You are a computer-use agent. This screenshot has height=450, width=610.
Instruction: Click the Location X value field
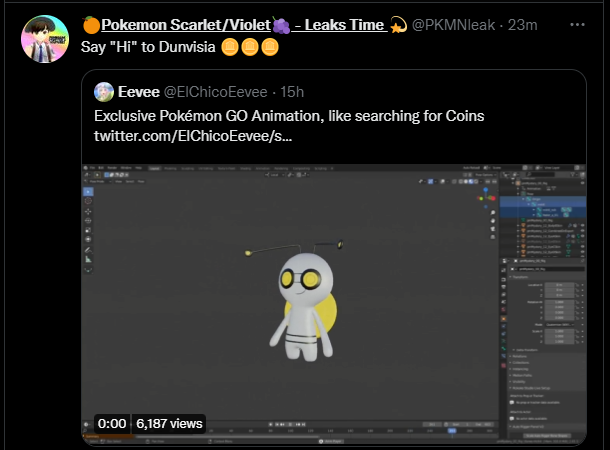pyautogui.click(x=559, y=285)
